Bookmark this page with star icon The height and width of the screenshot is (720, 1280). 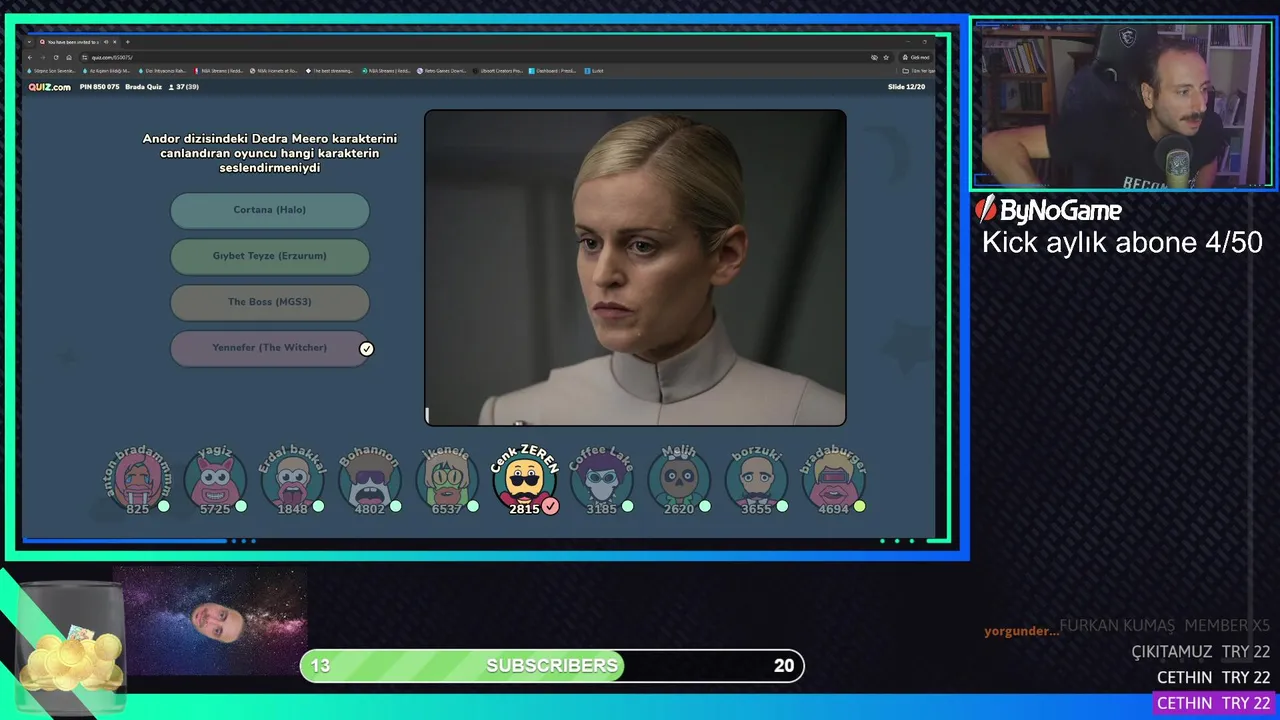886,57
